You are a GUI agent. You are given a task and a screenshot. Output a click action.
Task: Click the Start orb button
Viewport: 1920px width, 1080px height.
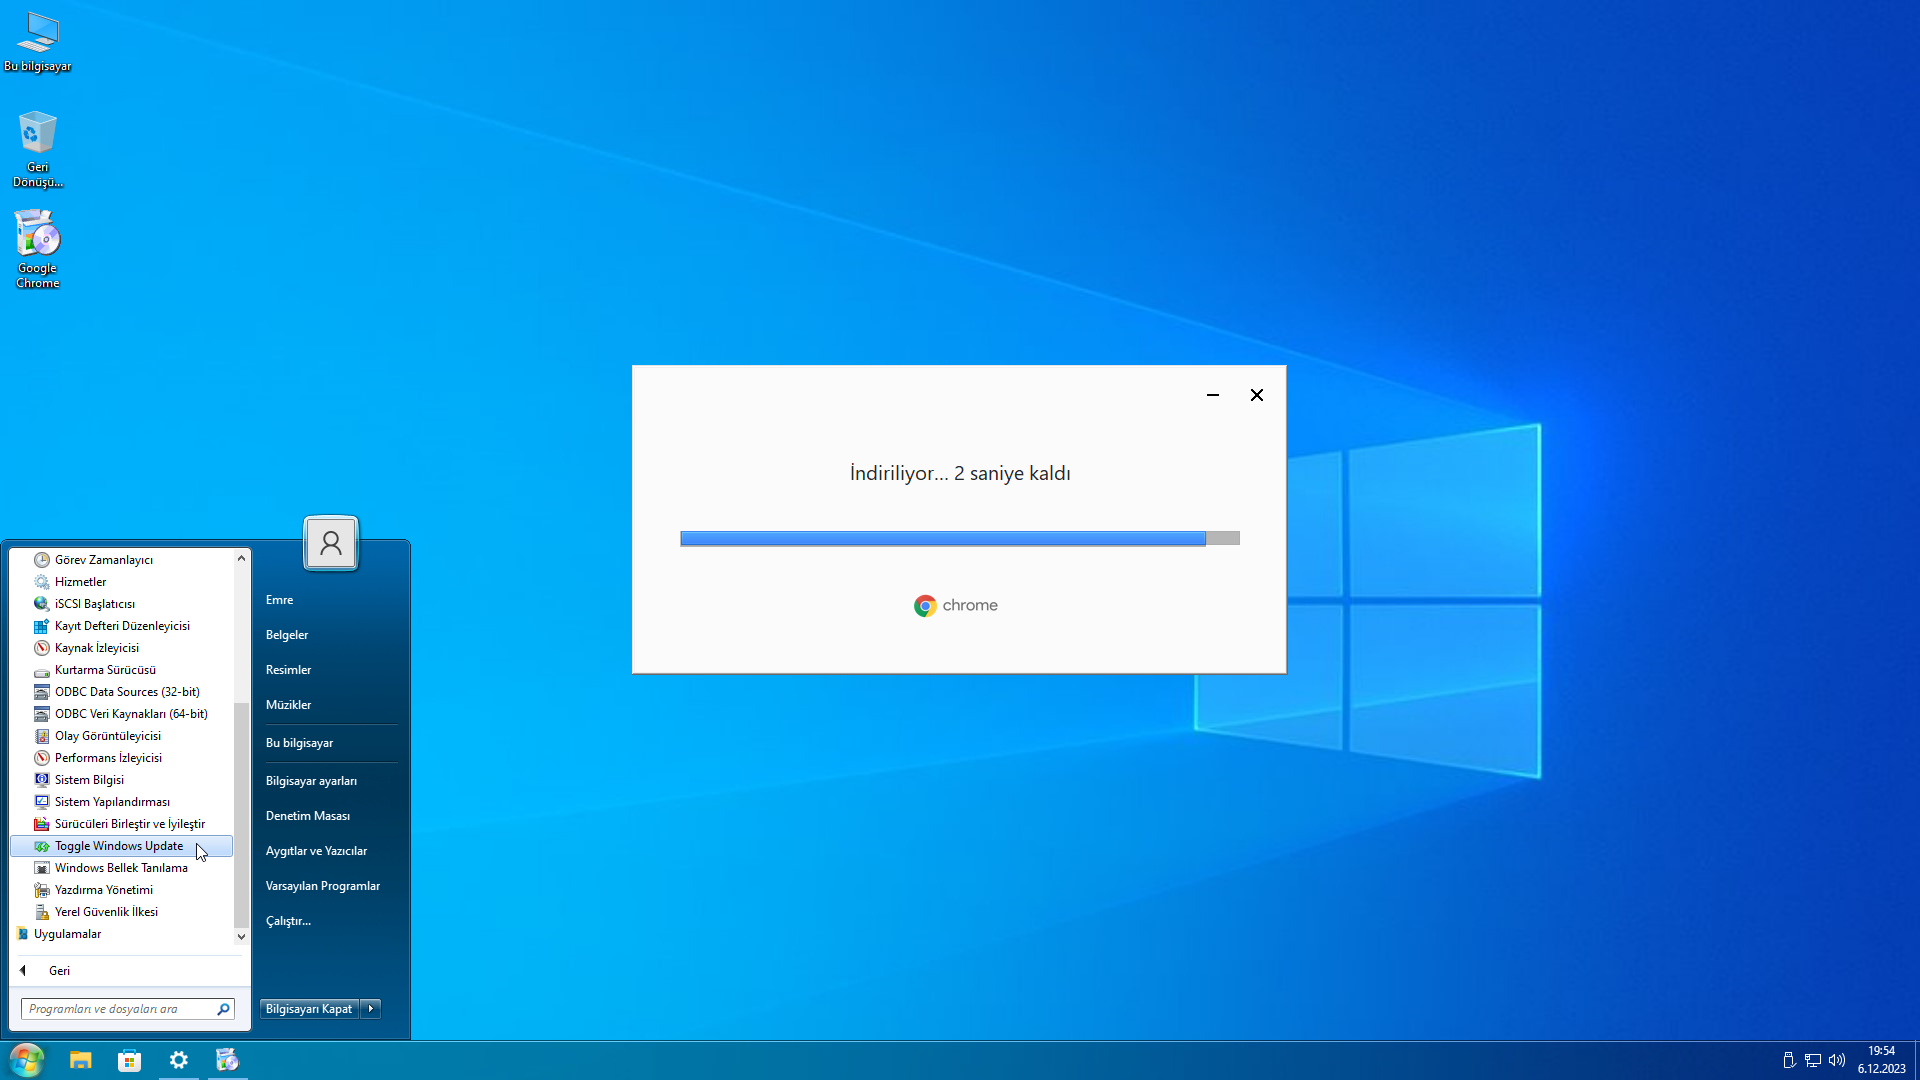[27, 1060]
